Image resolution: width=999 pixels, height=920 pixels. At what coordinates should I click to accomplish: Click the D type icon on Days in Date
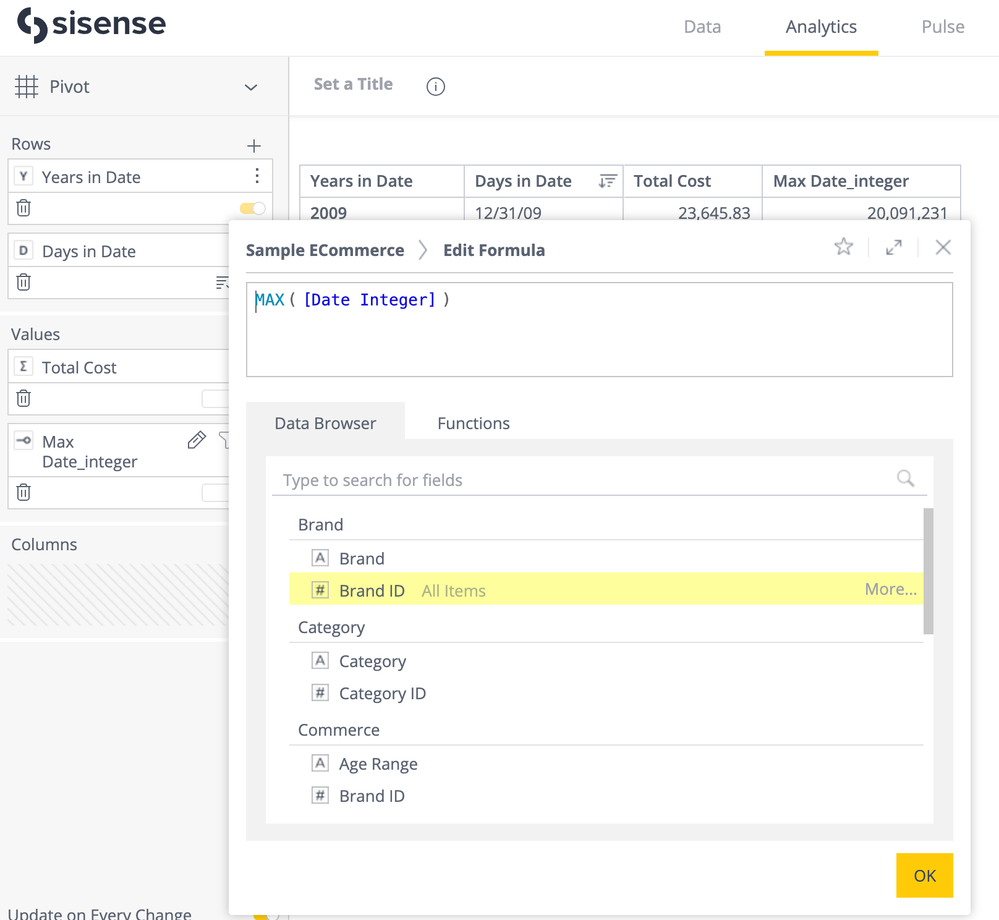point(24,250)
